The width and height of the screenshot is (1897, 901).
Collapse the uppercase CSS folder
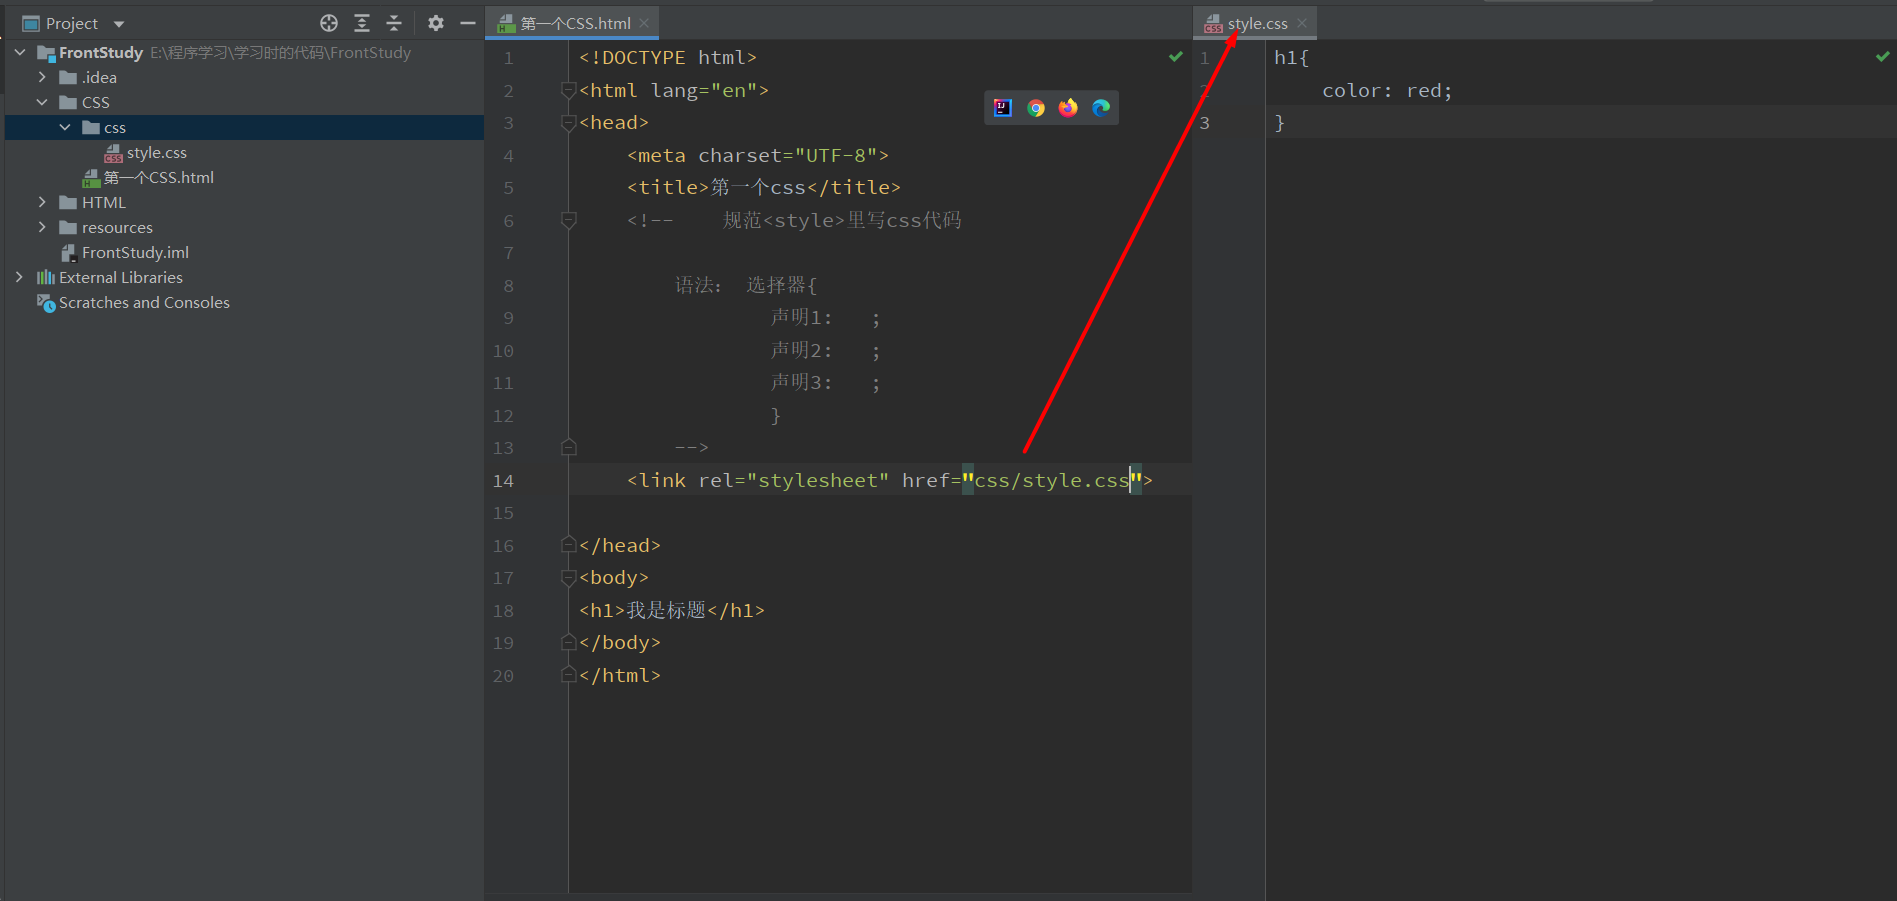pos(42,102)
